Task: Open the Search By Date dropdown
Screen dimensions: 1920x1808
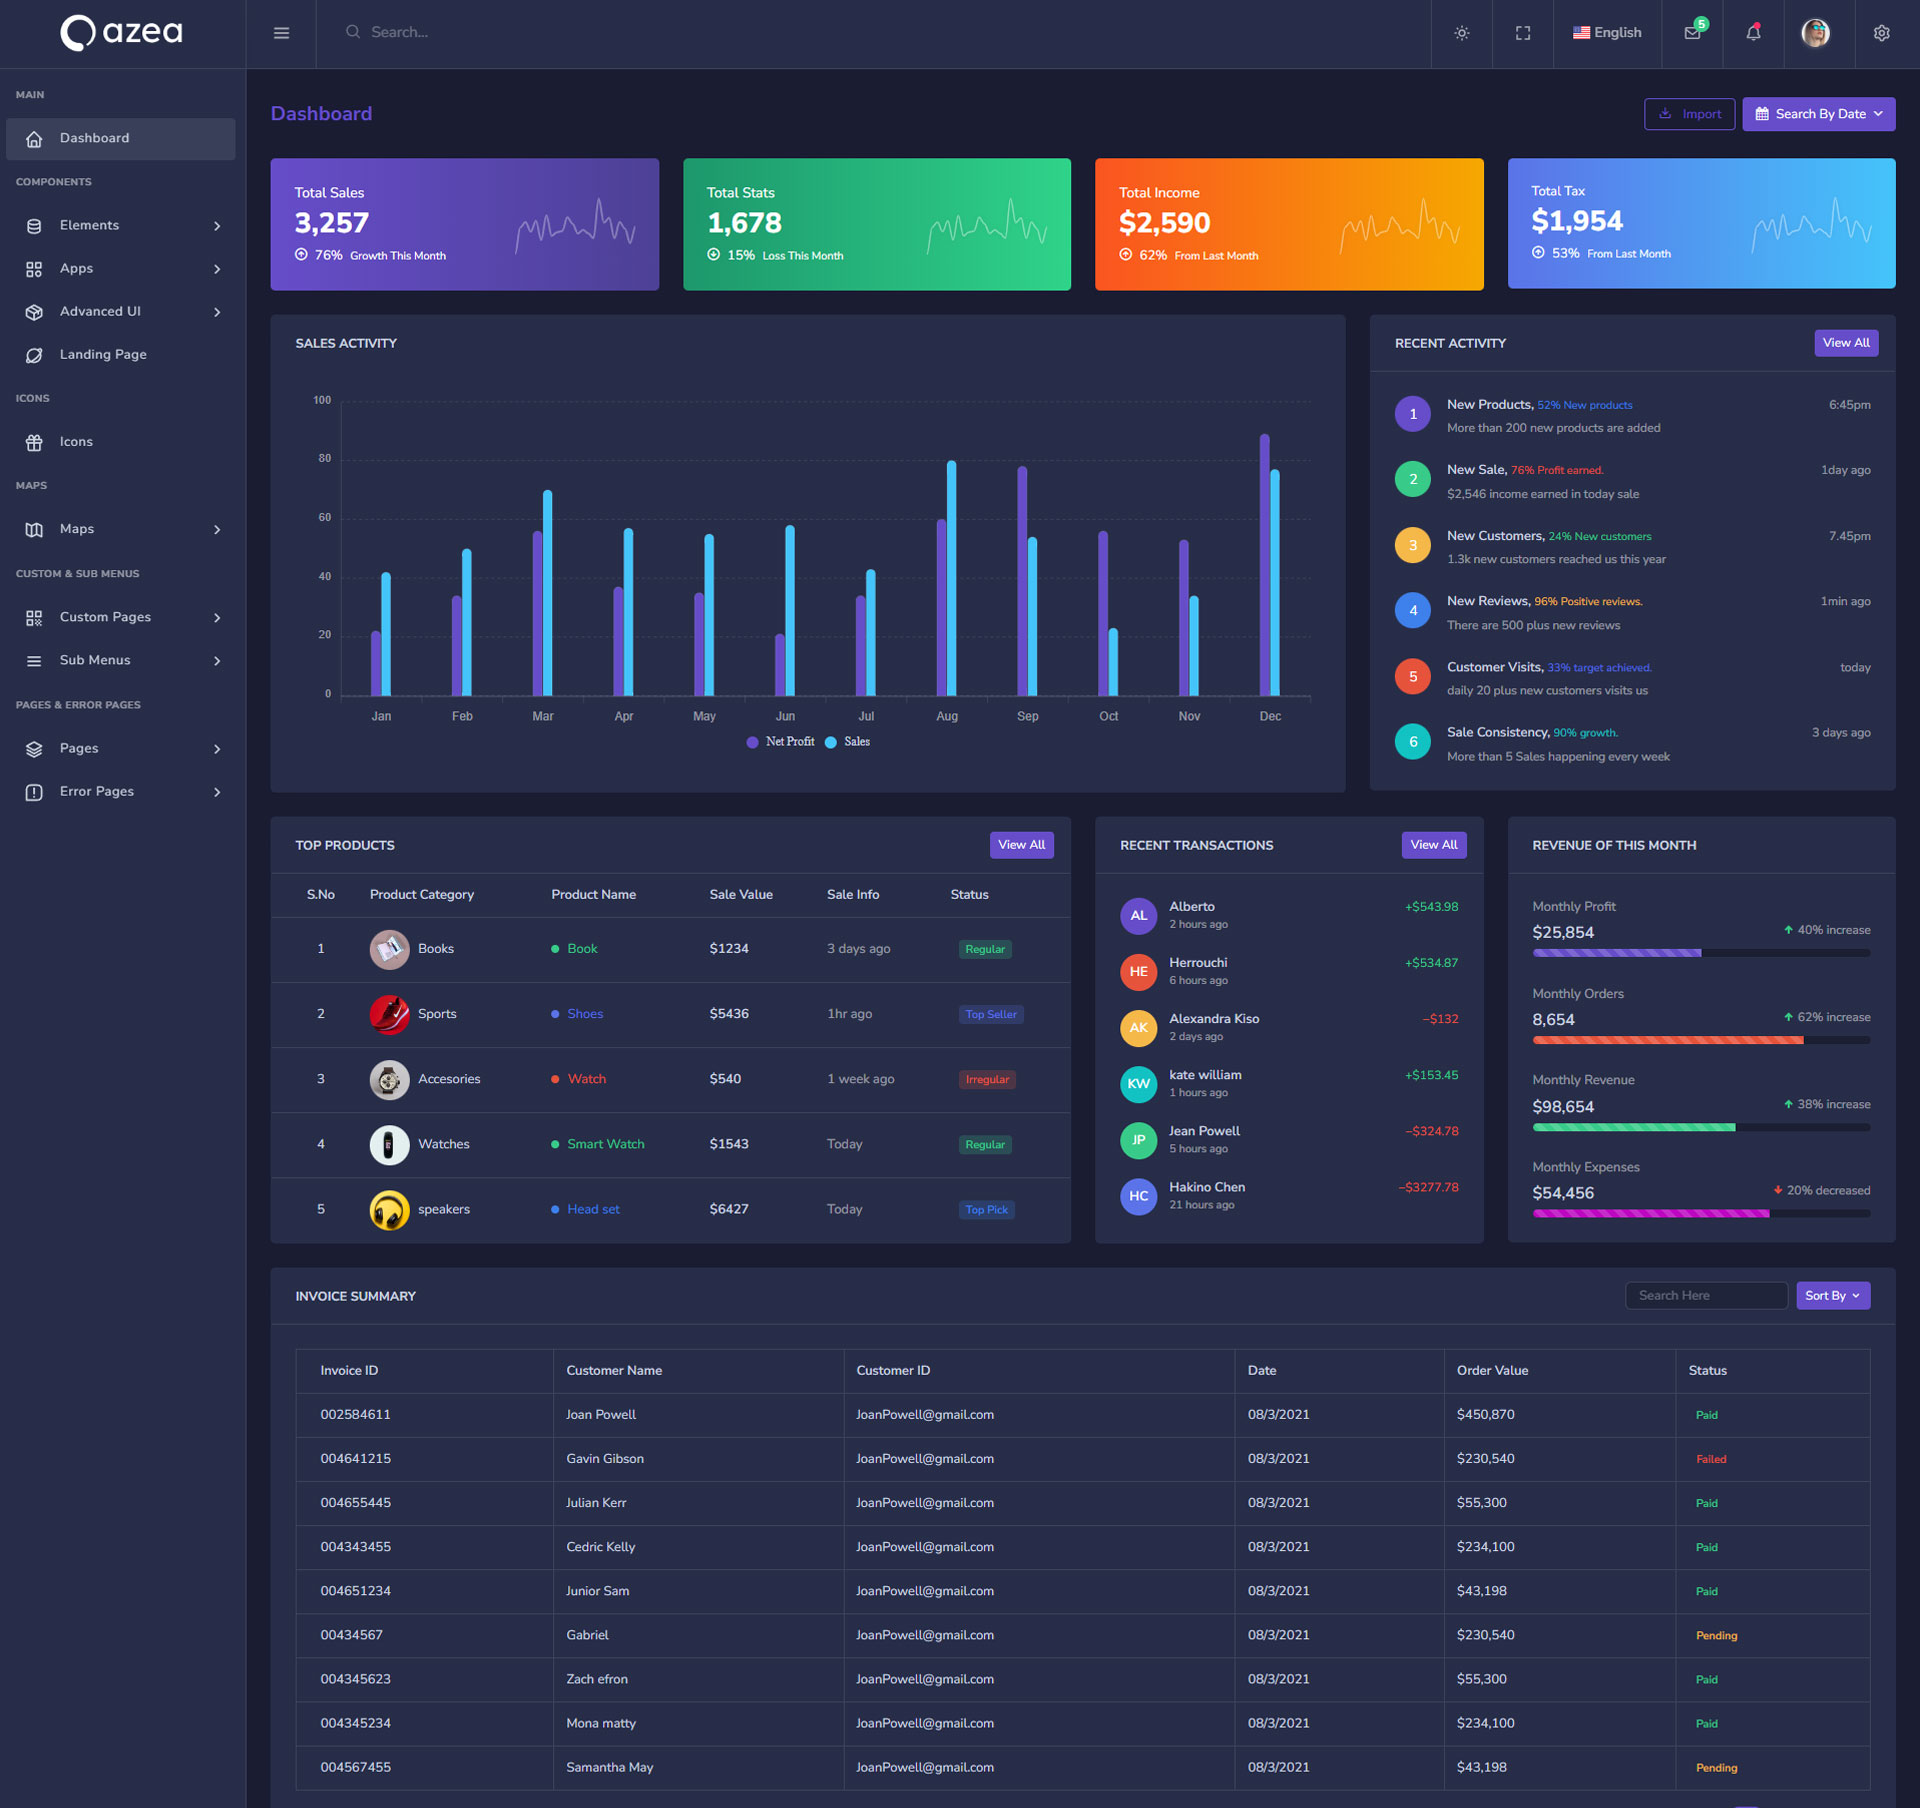Action: pos(1818,114)
